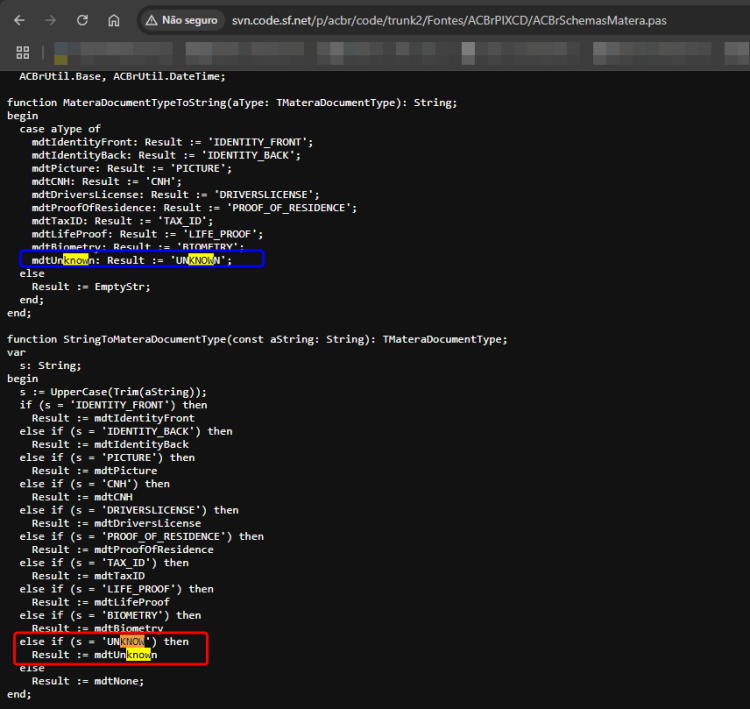Click the line 'Result := mdtPicture'
Image resolution: width=750 pixels, height=709 pixels.
coord(94,471)
